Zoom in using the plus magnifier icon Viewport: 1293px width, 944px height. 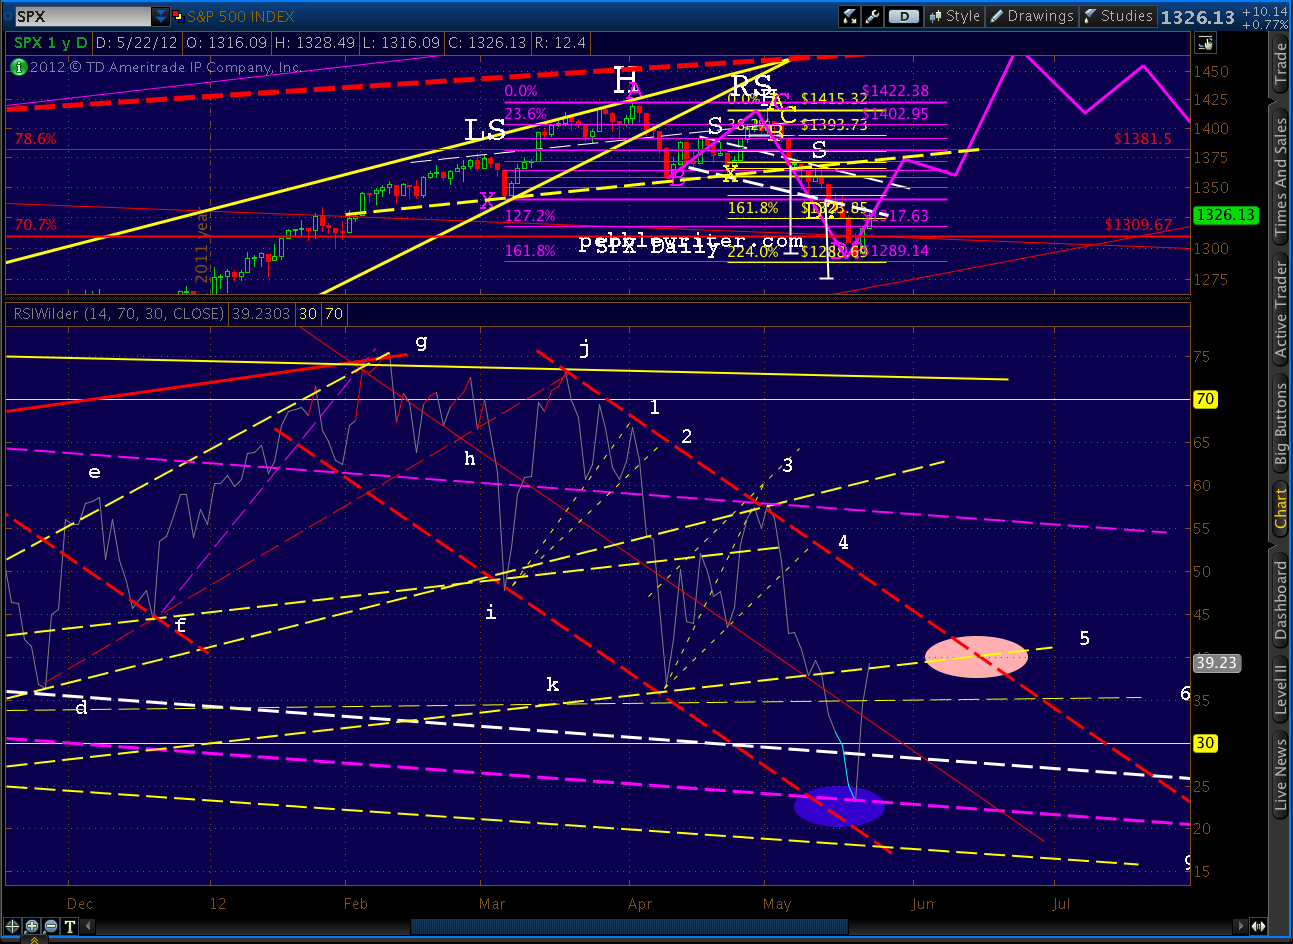point(32,926)
